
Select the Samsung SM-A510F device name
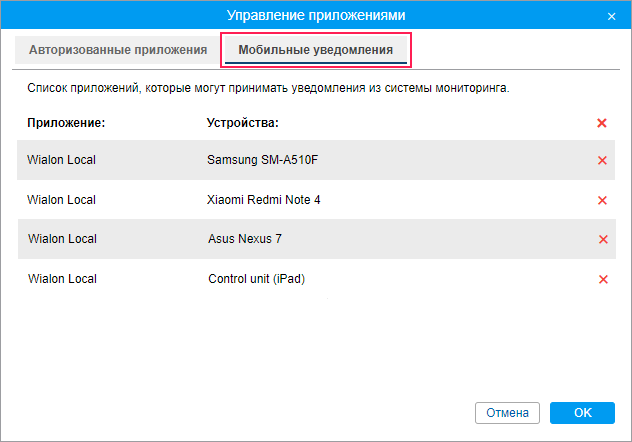268,160
